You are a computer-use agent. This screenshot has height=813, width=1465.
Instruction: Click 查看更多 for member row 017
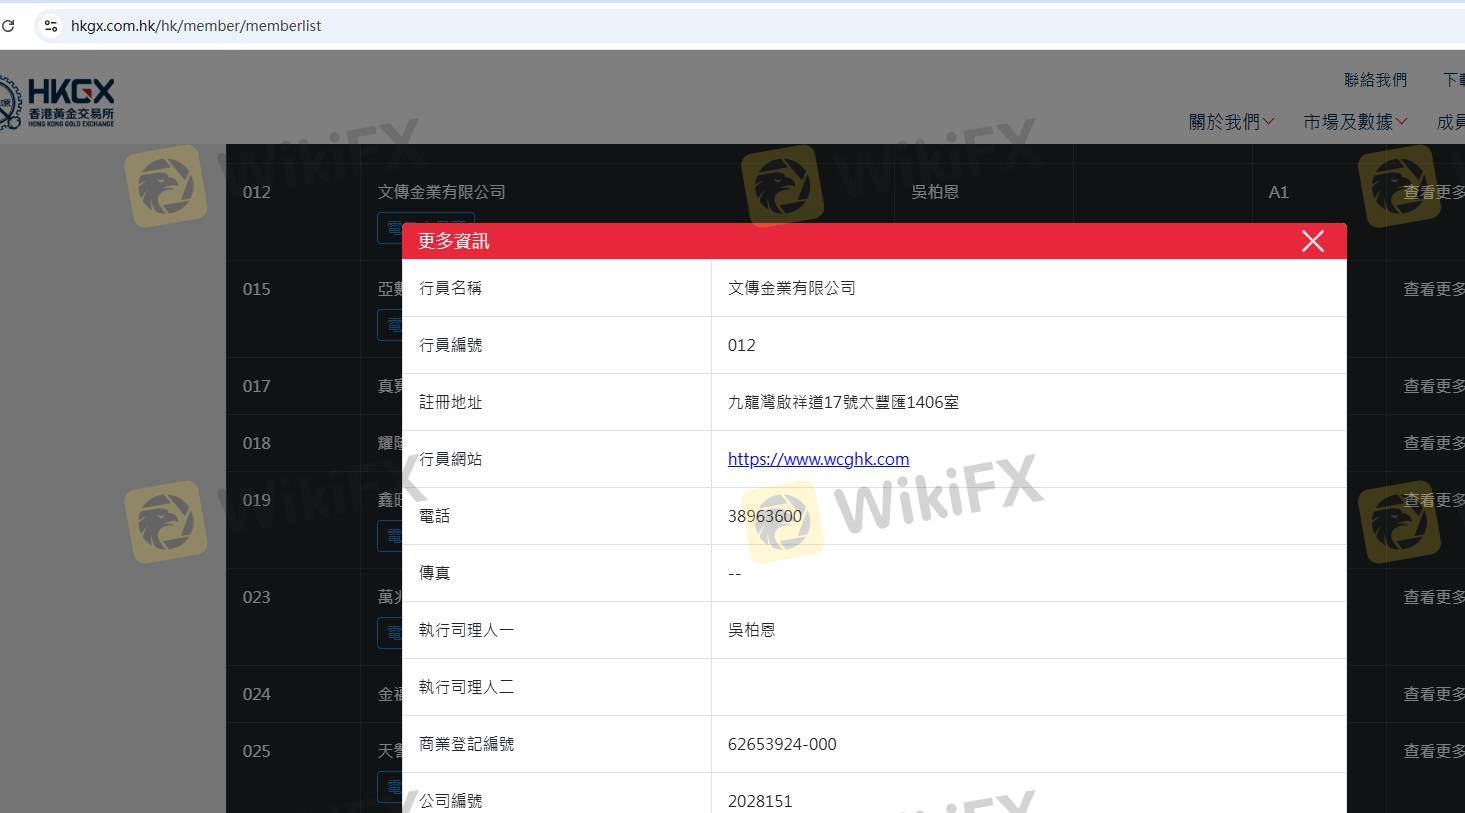1434,386
